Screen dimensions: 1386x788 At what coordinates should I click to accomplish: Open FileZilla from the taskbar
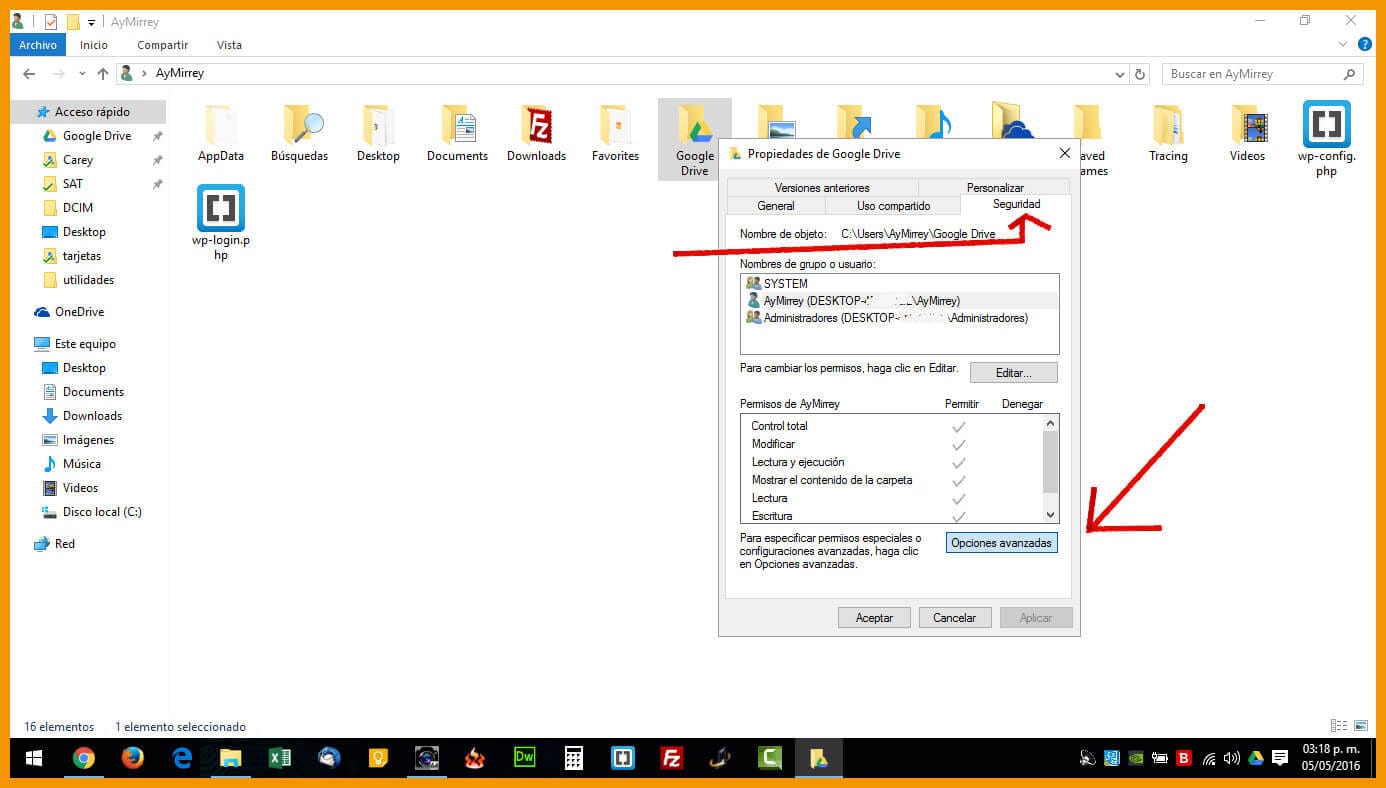tap(672, 758)
